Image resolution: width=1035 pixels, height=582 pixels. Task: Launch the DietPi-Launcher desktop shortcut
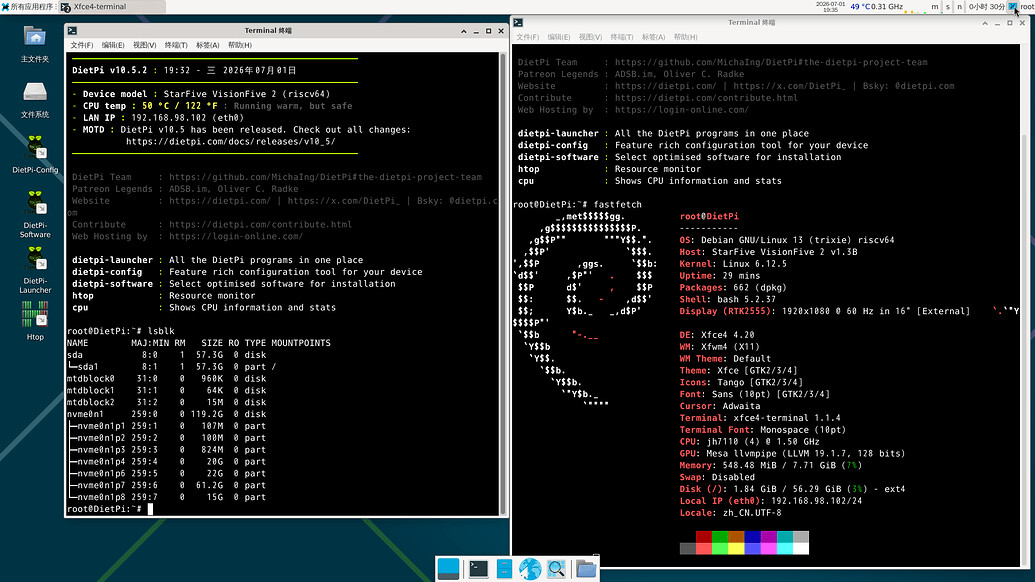[x=35, y=270]
